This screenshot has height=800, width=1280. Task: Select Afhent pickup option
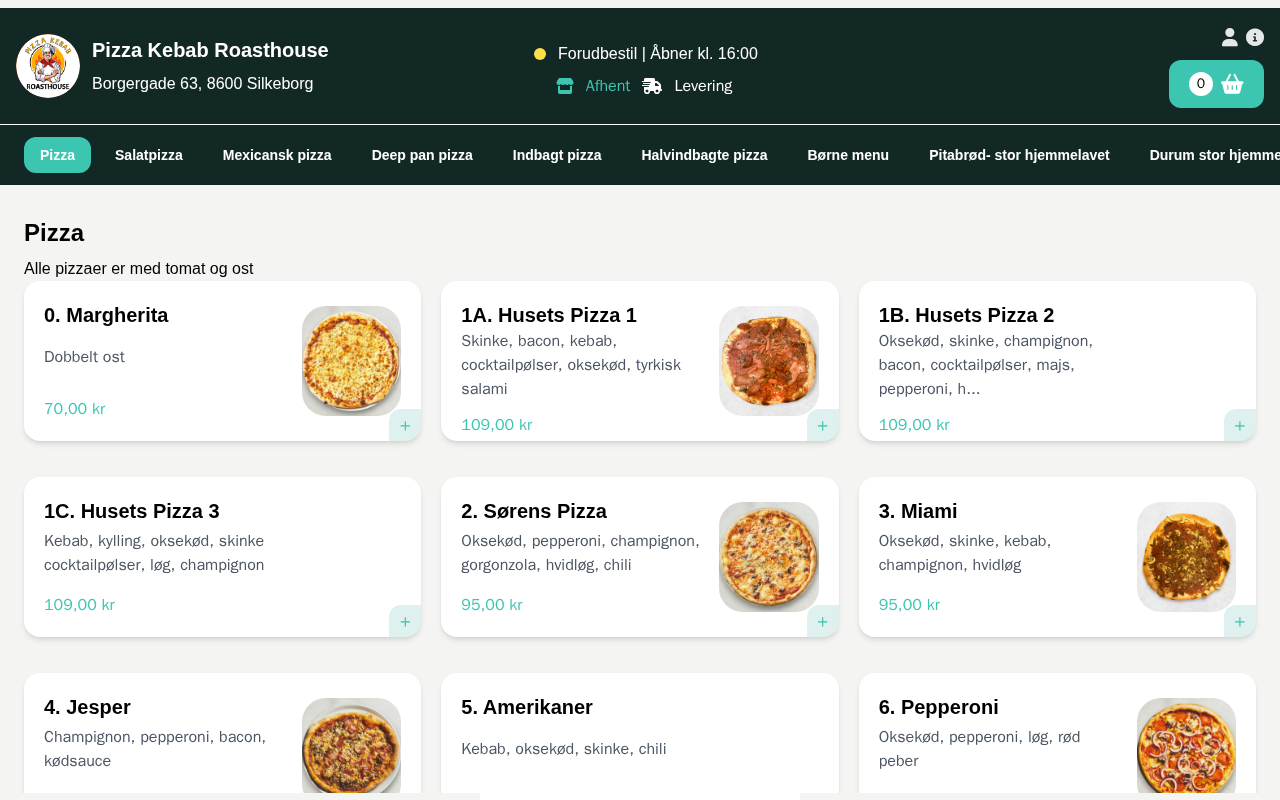pyautogui.click(x=594, y=86)
